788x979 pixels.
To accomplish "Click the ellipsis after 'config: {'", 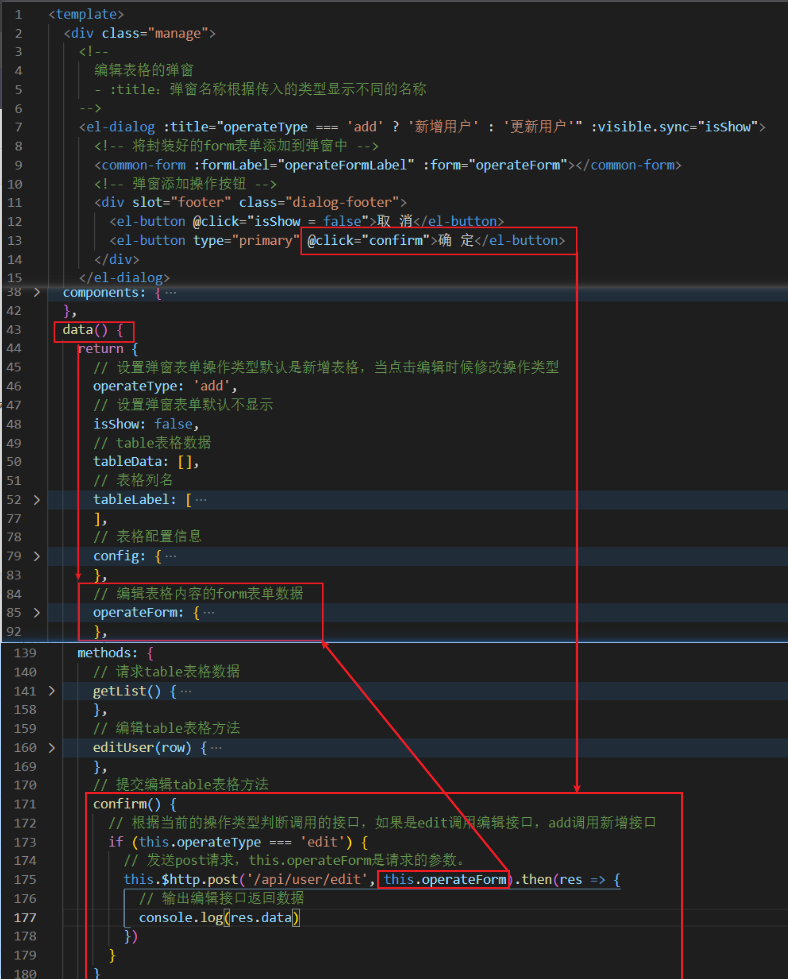I will [x=170, y=556].
